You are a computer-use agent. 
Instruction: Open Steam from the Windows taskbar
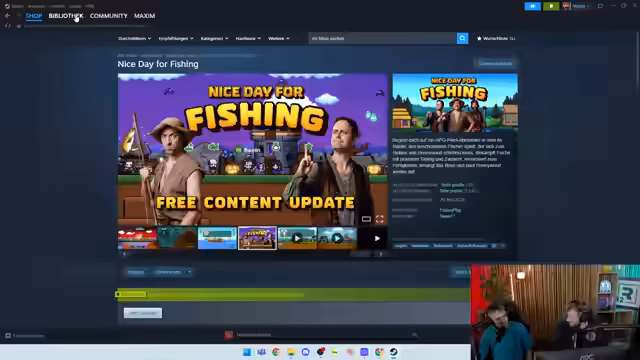(x=393, y=352)
